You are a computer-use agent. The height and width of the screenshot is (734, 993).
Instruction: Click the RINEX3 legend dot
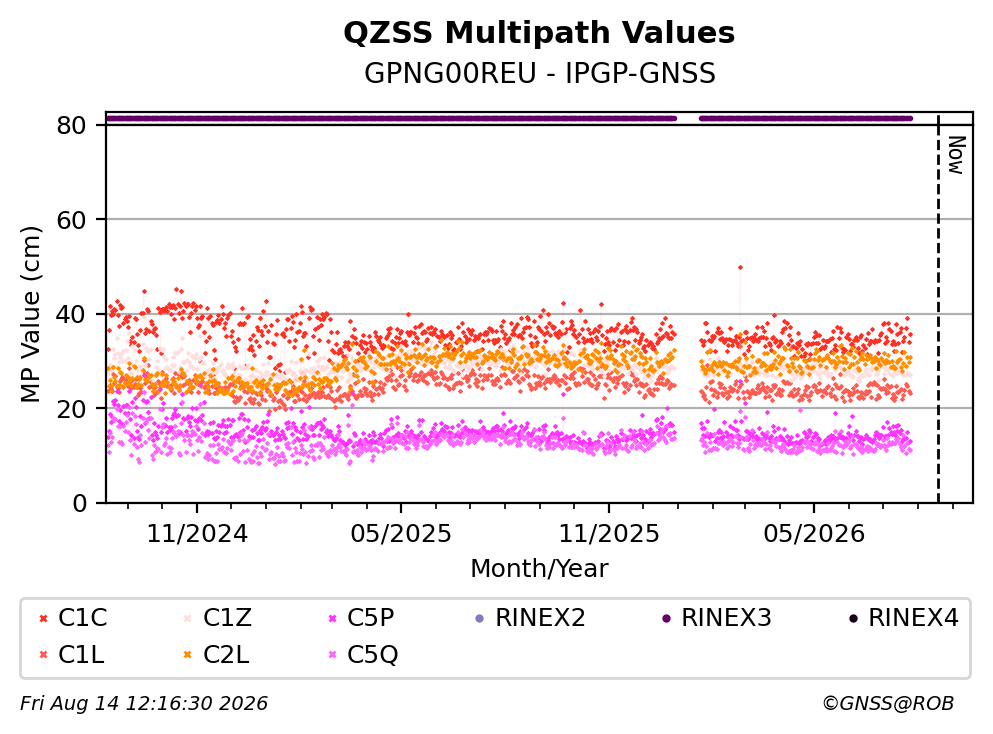[x=666, y=618]
